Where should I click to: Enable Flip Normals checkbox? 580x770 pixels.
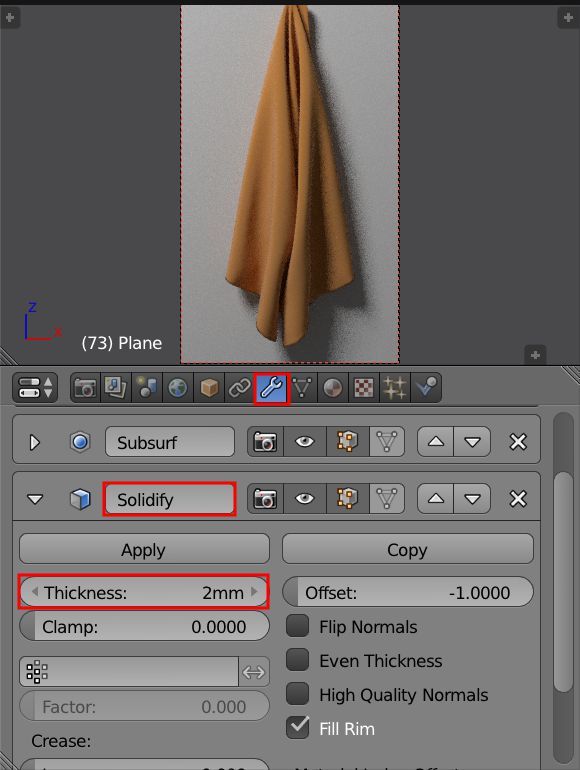point(298,626)
